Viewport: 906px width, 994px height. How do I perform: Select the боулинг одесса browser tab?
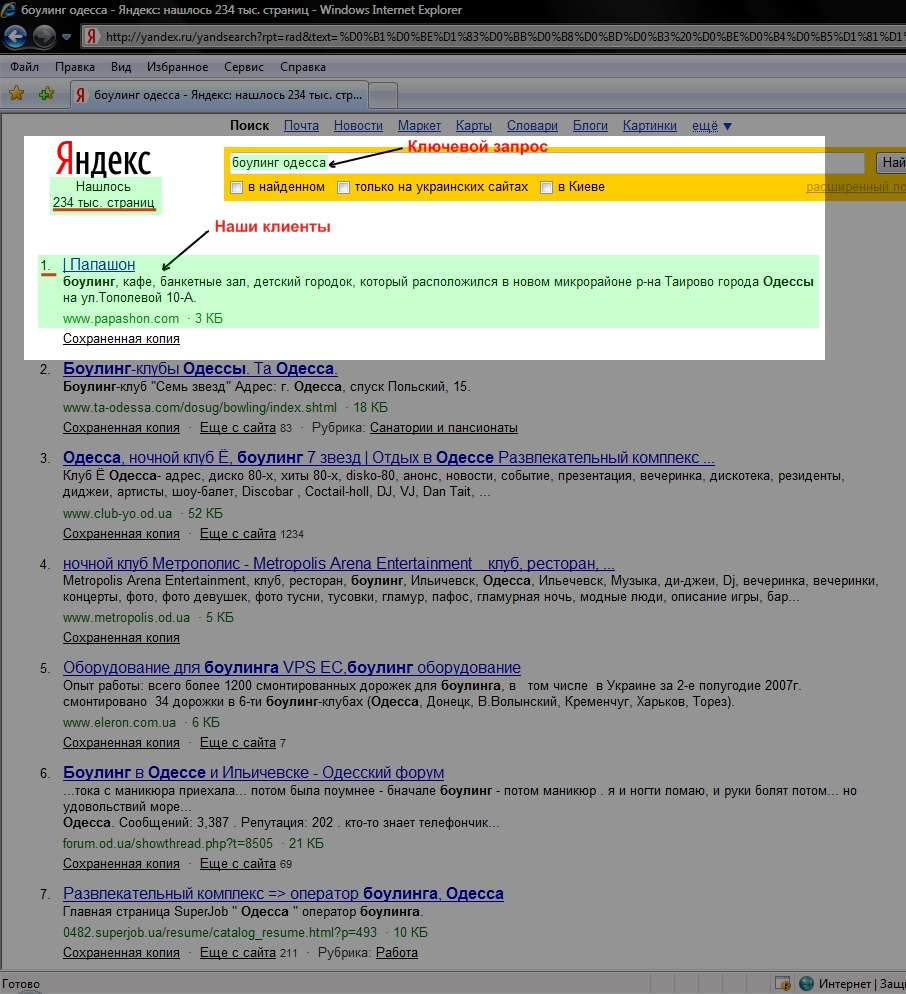(219, 95)
